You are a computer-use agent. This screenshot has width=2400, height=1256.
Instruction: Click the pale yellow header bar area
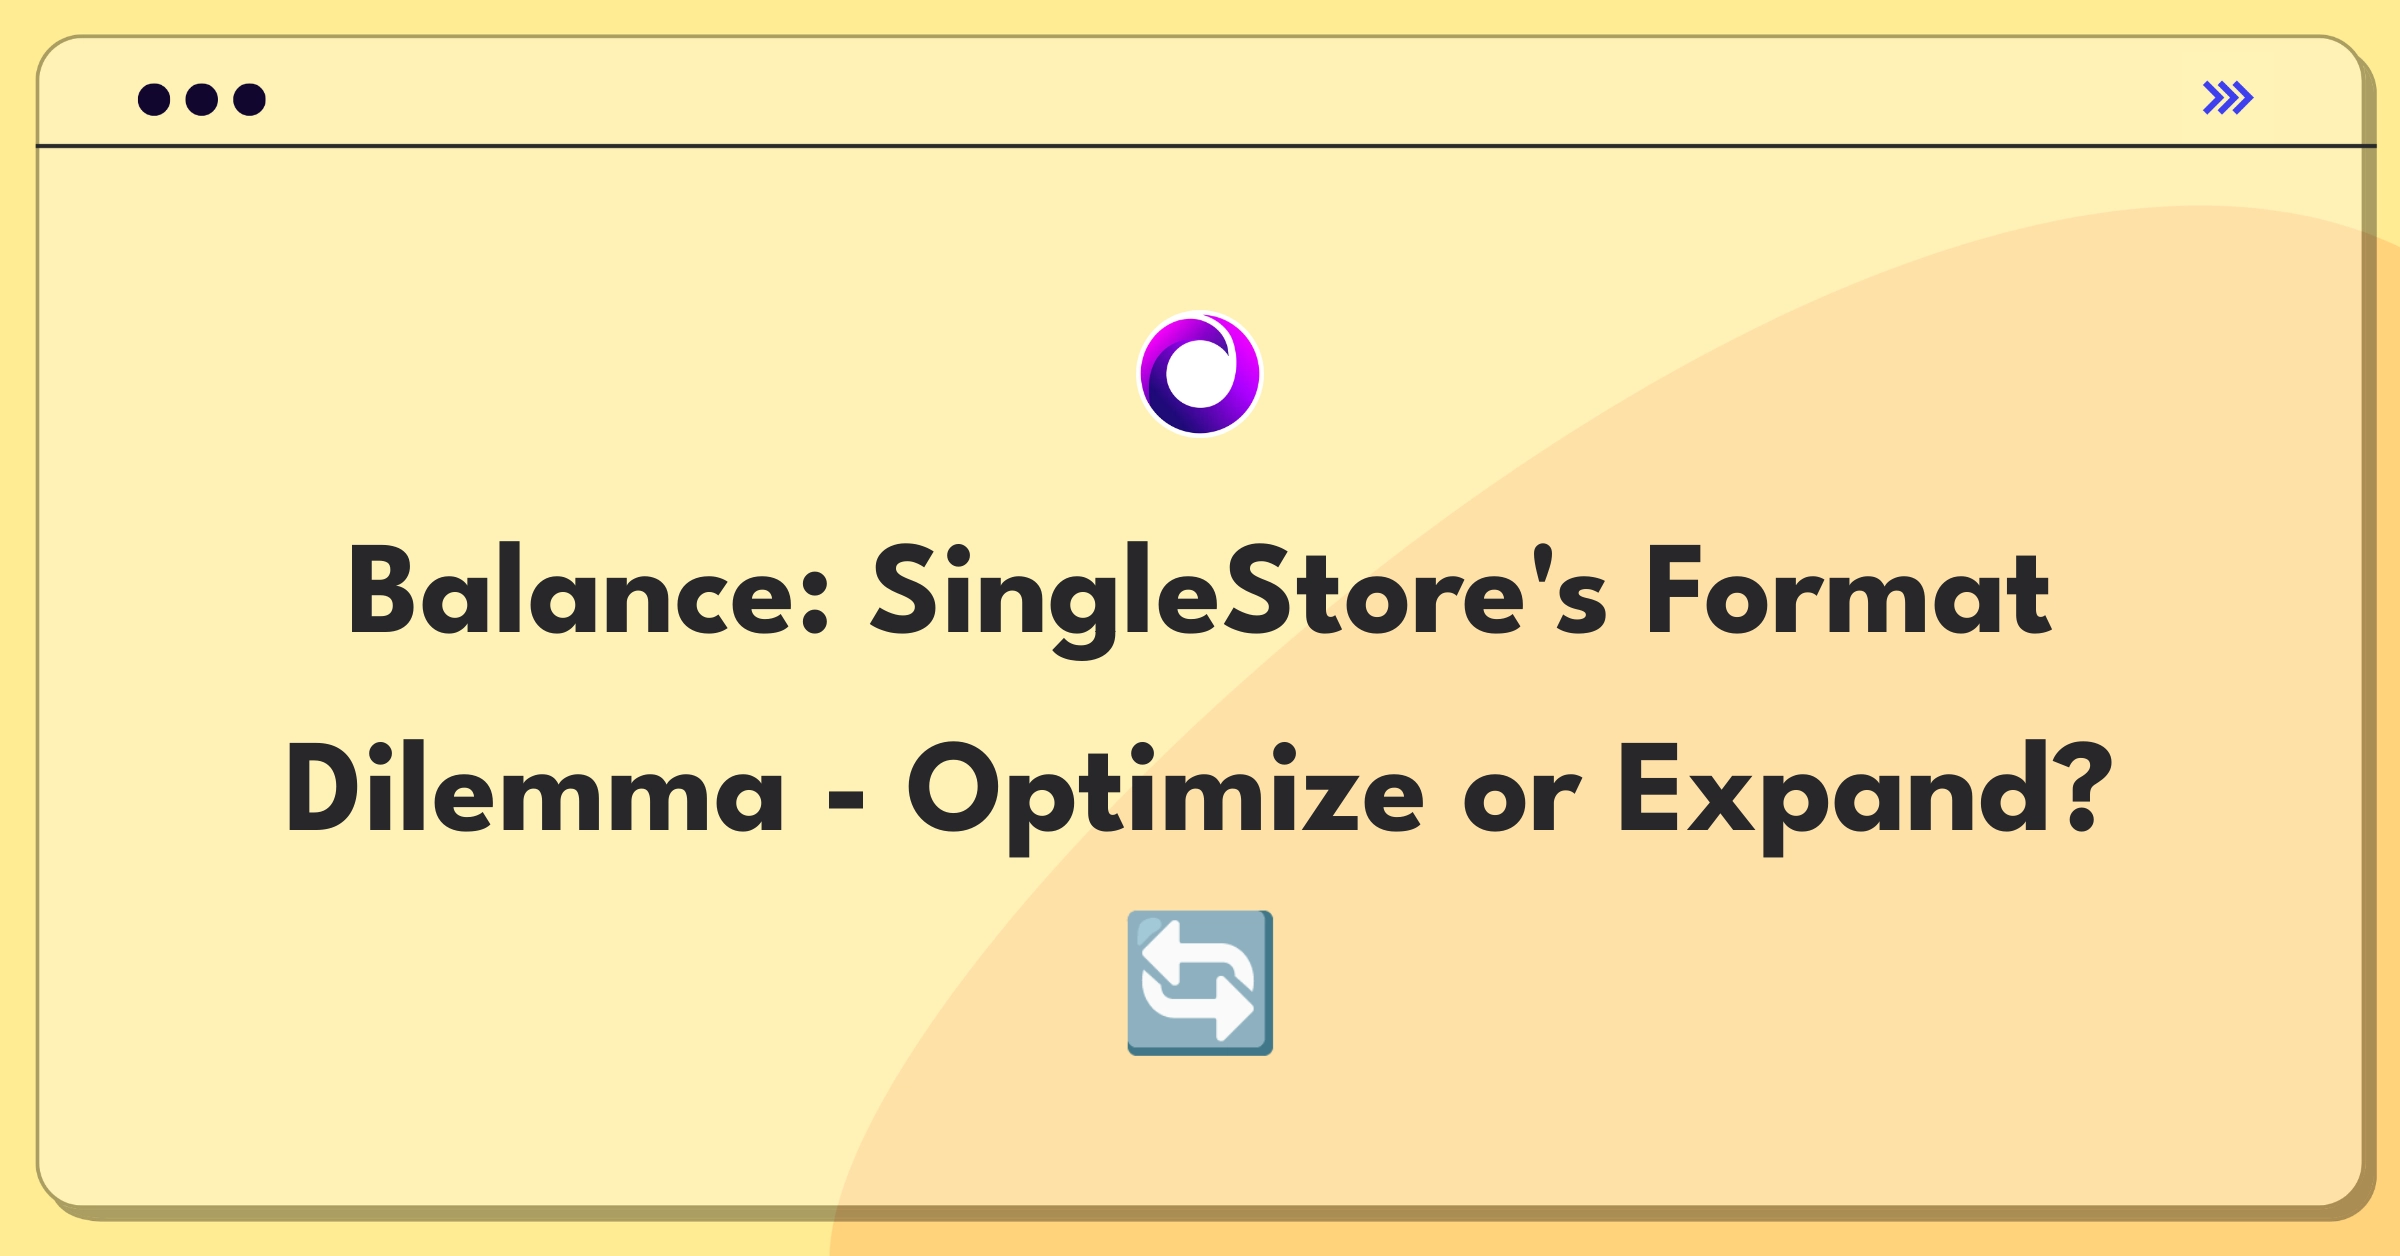tap(1200, 92)
